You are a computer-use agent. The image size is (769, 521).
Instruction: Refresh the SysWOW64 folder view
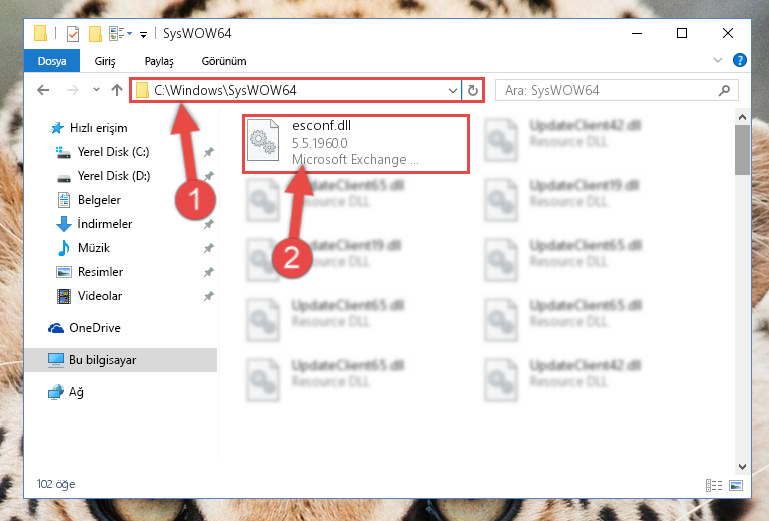[x=472, y=90]
